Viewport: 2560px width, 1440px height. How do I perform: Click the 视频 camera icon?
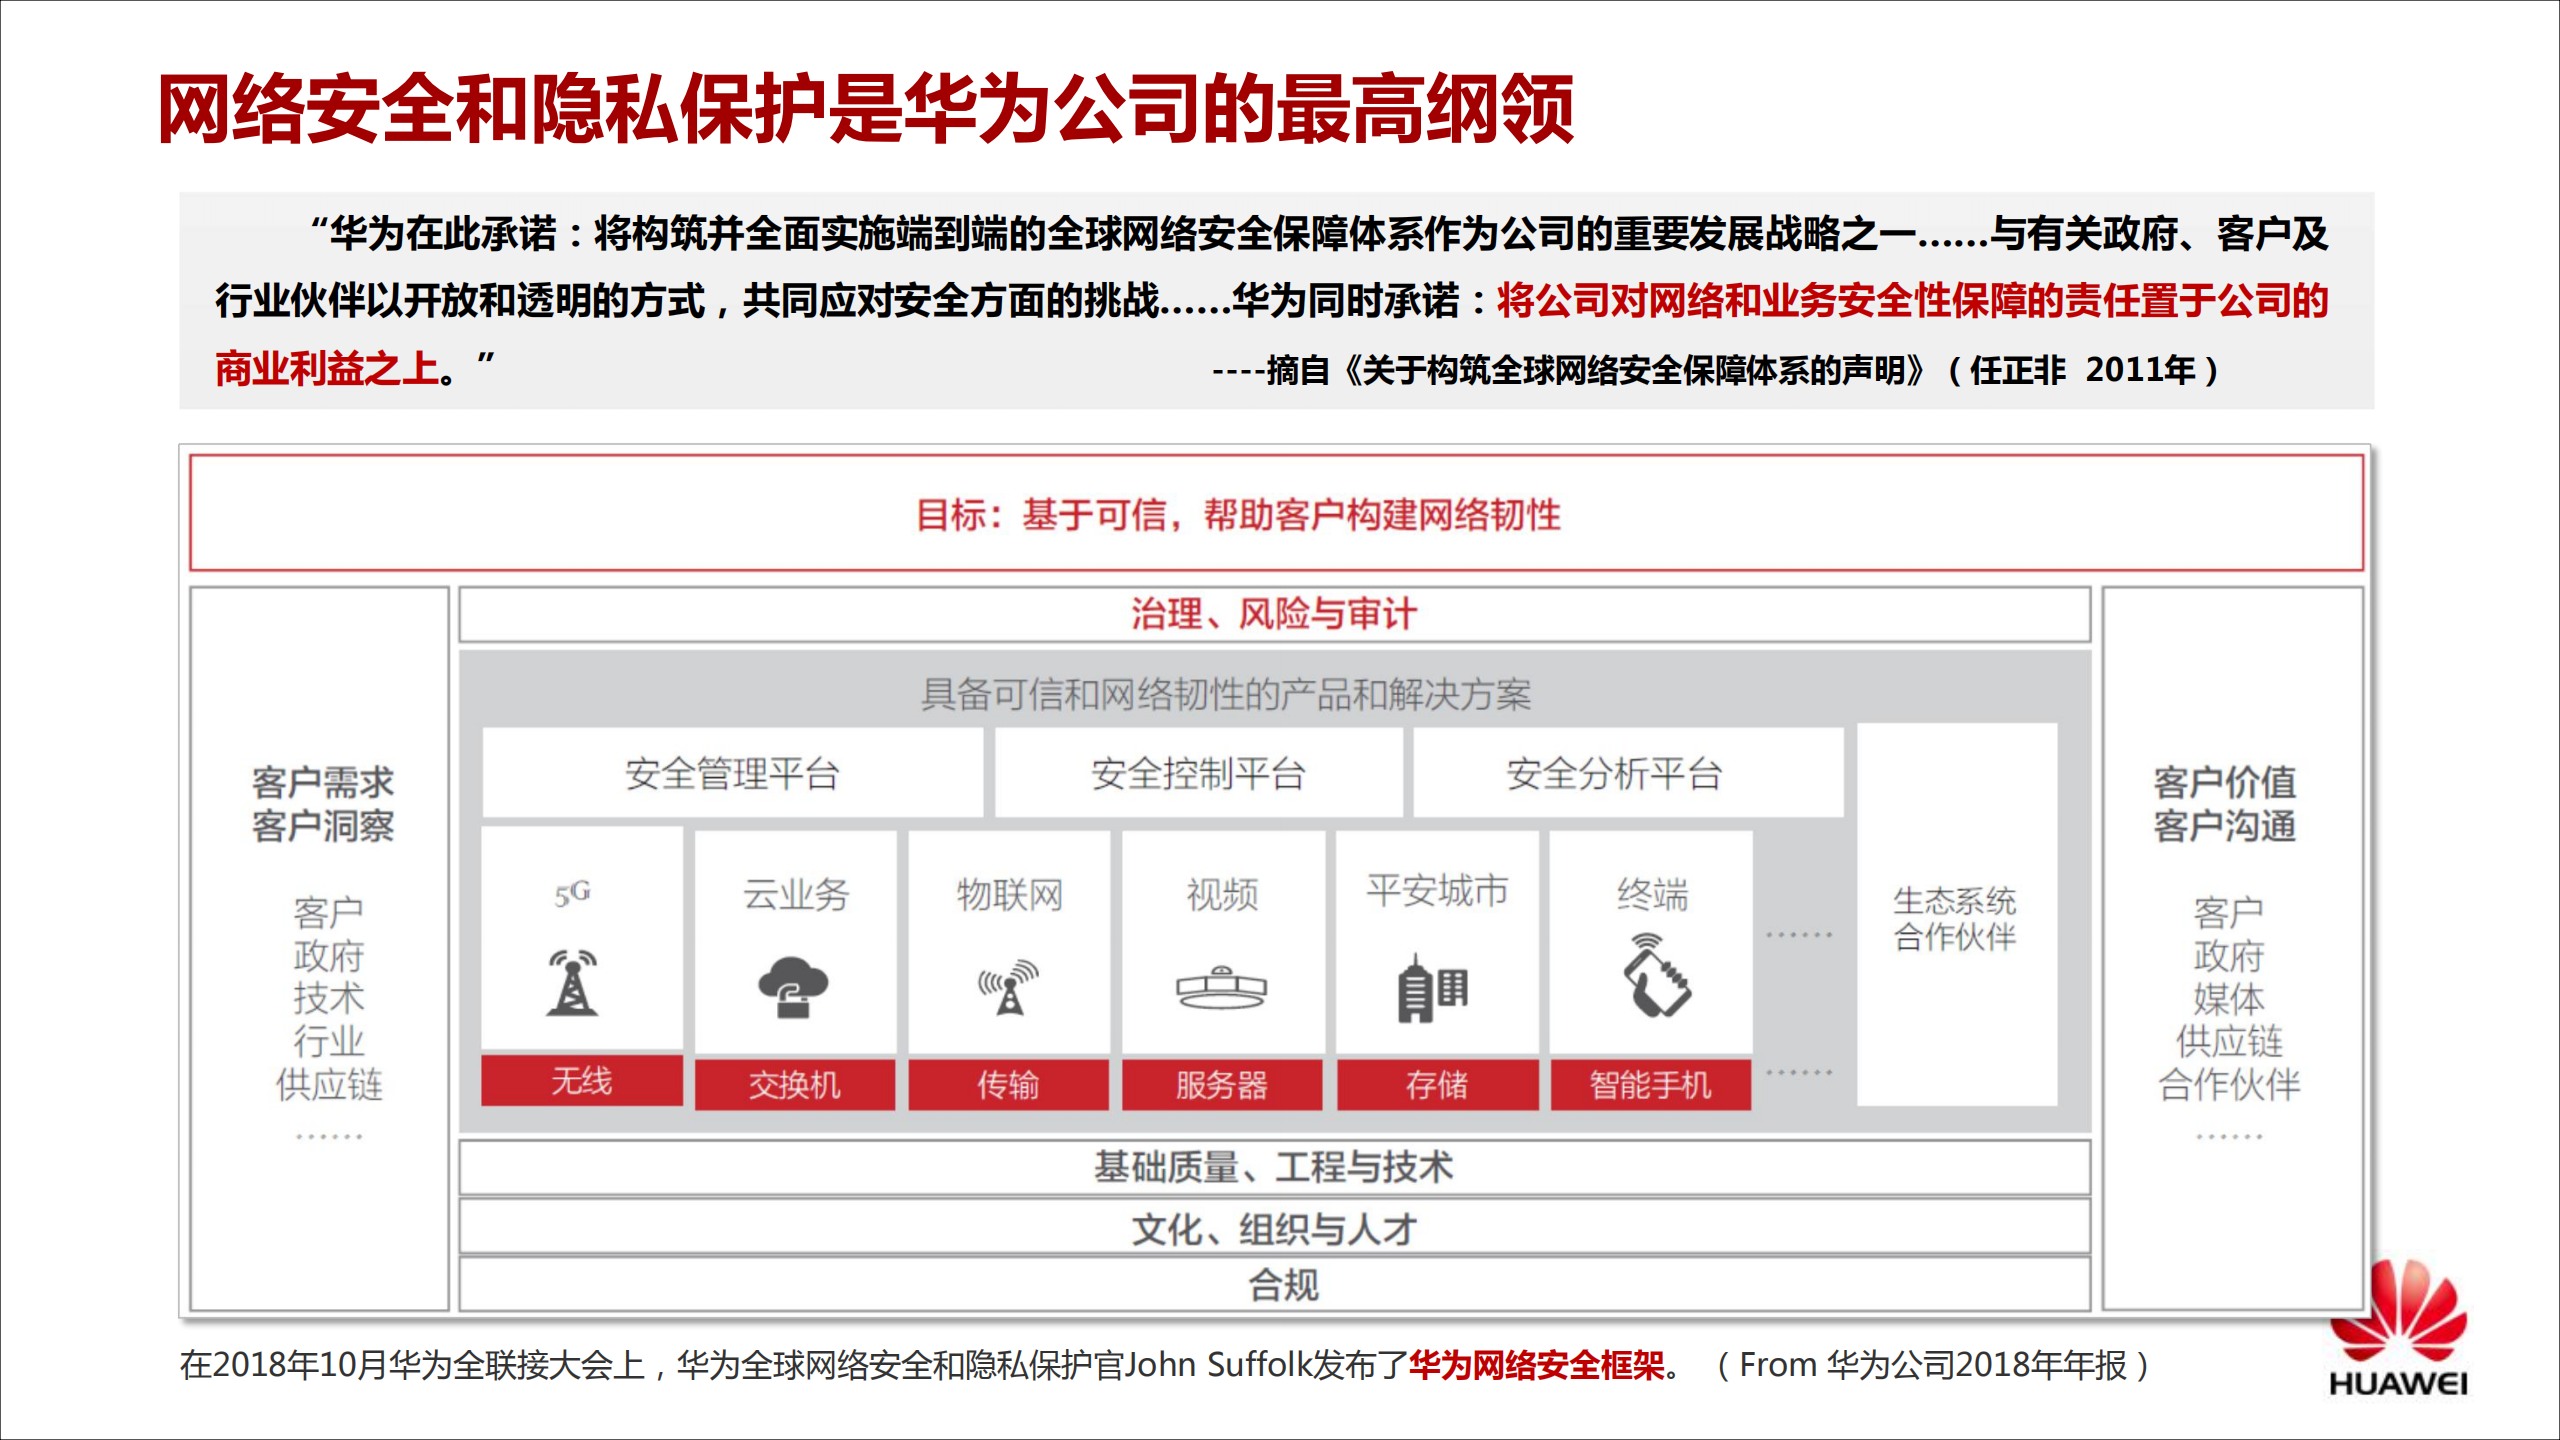coord(1222,985)
